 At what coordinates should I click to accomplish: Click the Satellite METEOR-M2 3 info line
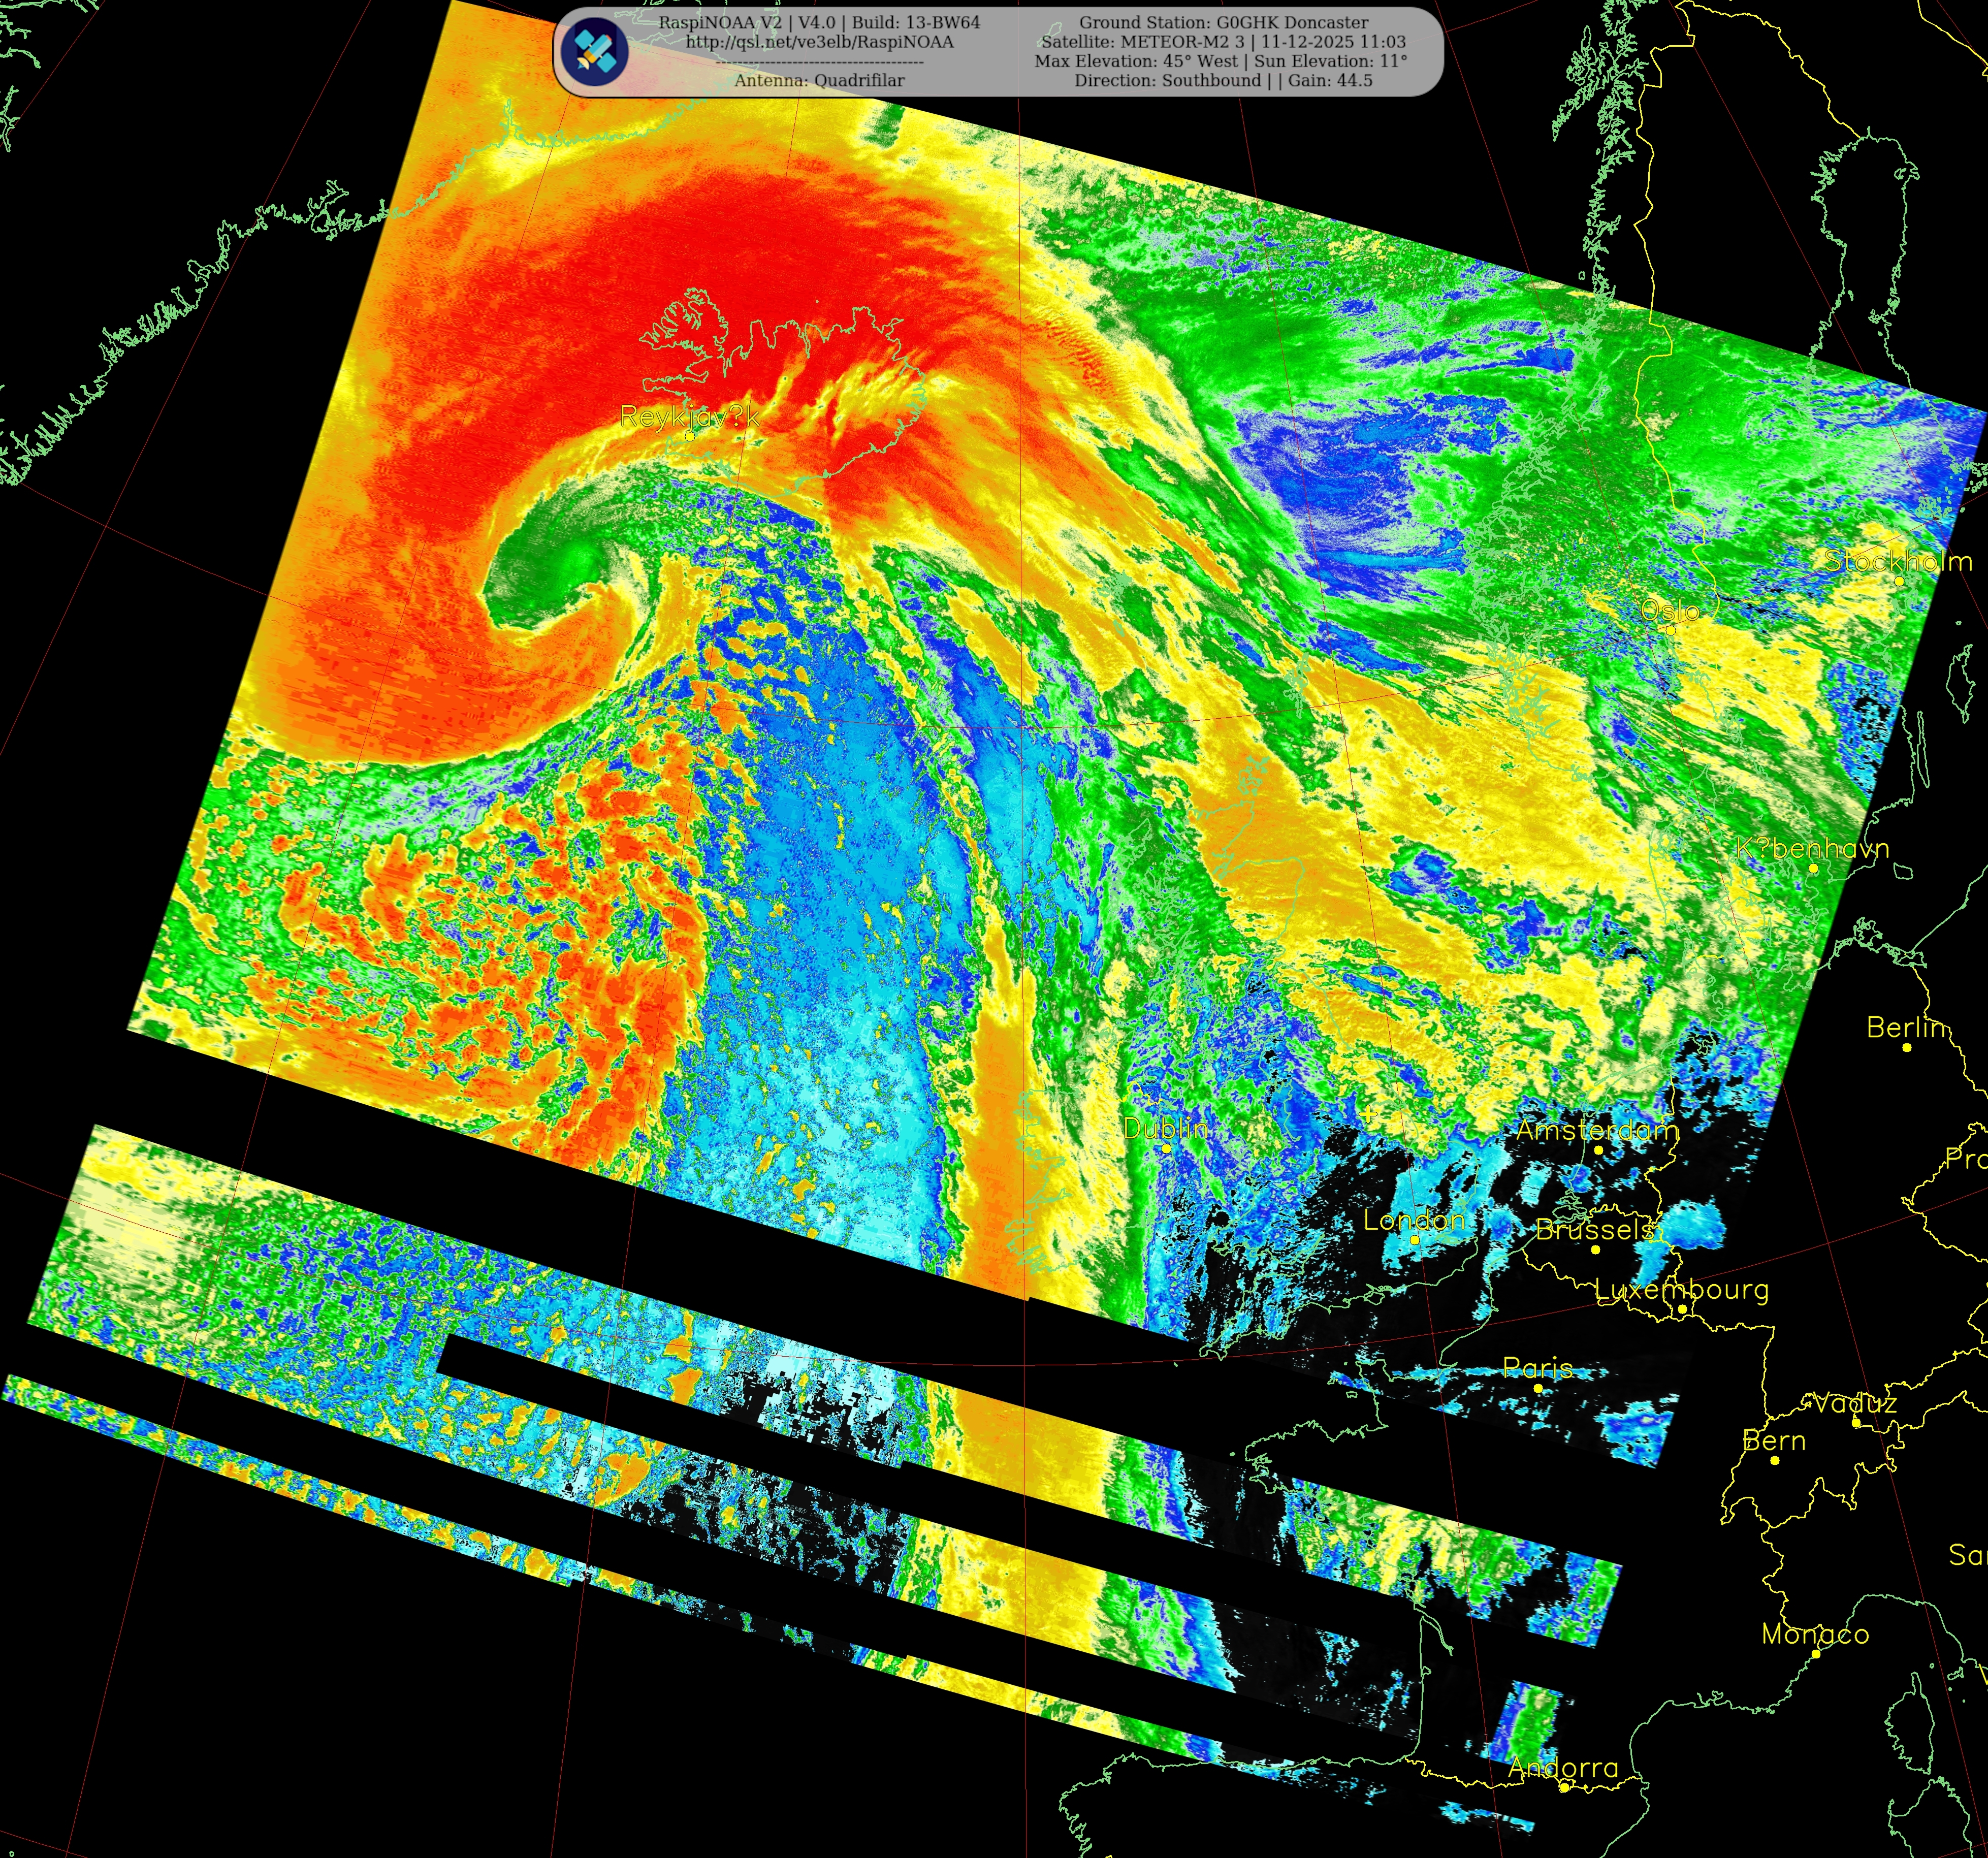[x=1223, y=42]
